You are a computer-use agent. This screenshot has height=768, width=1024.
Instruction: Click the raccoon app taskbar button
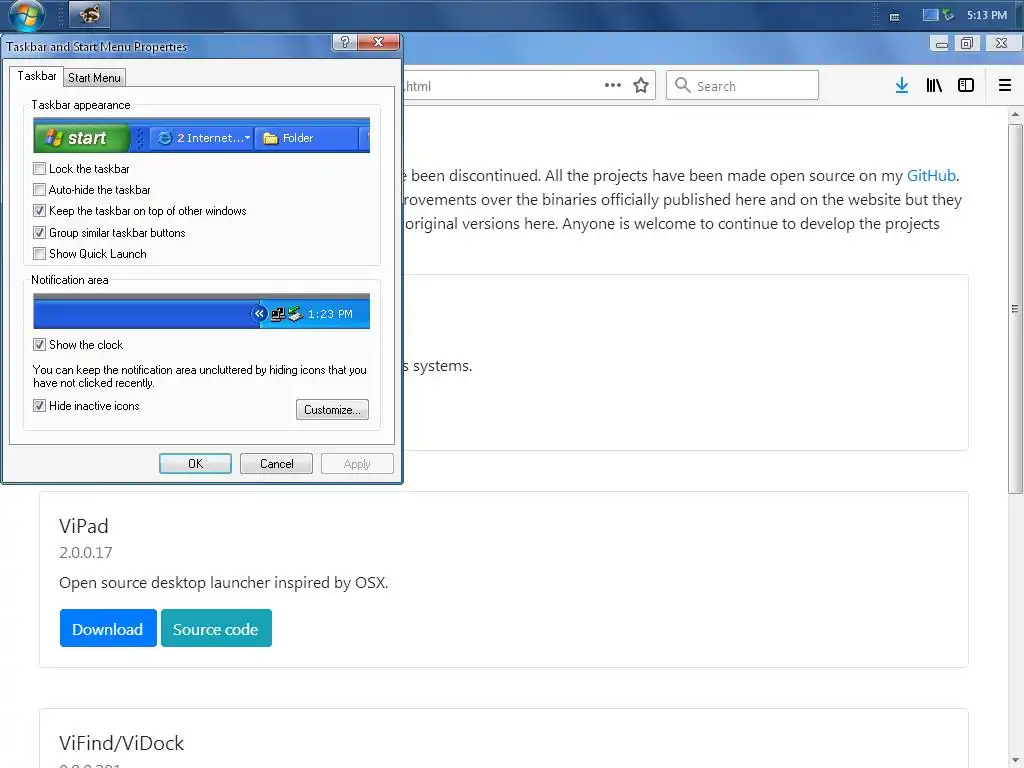[x=89, y=14]
